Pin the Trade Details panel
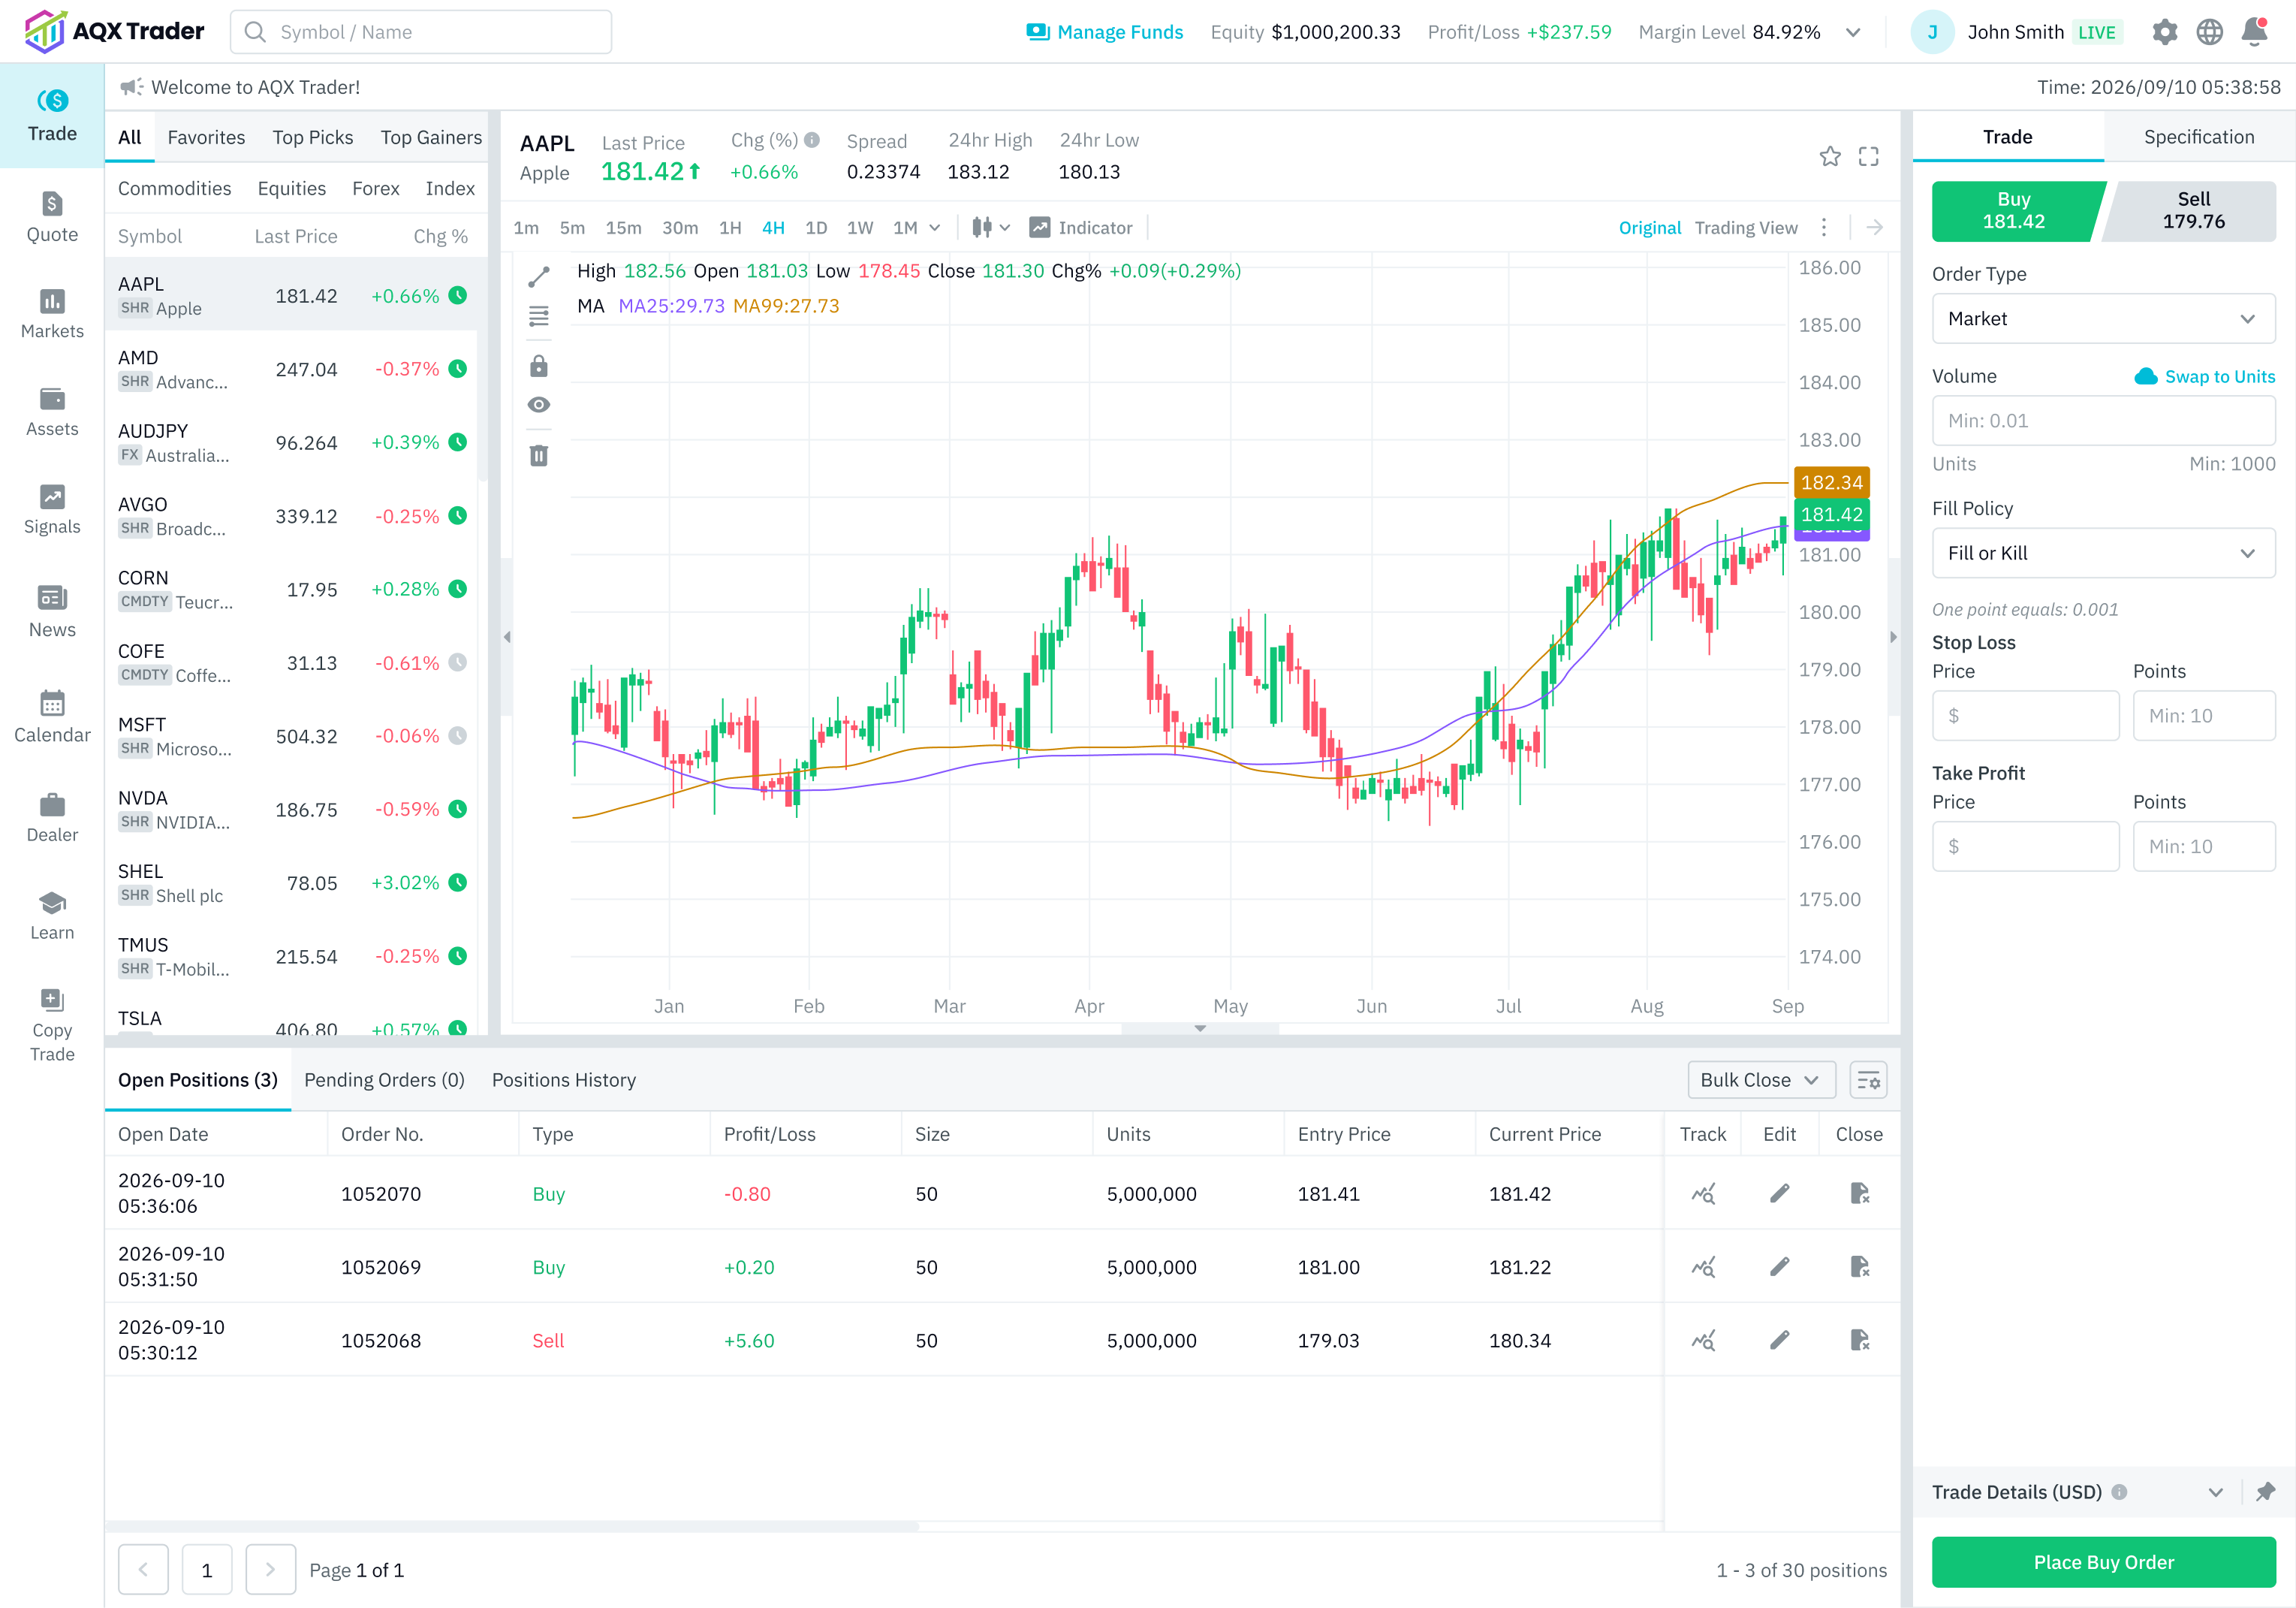The height and width of the screenshot is (1608, 2296). pyautogui.click(x=2265, y=1492)
